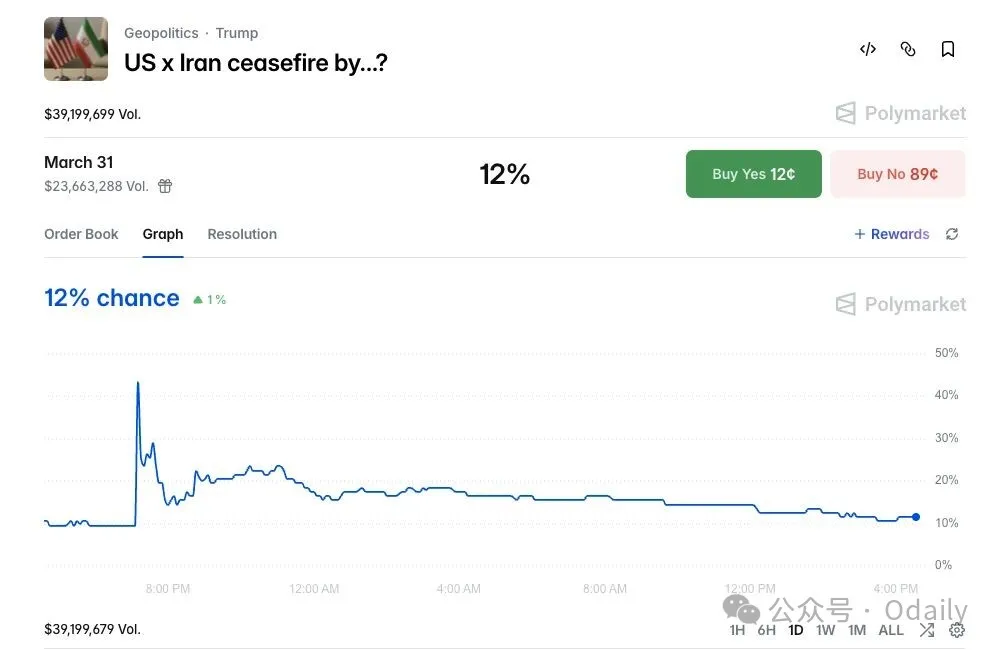Open the Geopolitics category link
The width and height of the screenshot is (999, 650).
(x=160, y=33)
